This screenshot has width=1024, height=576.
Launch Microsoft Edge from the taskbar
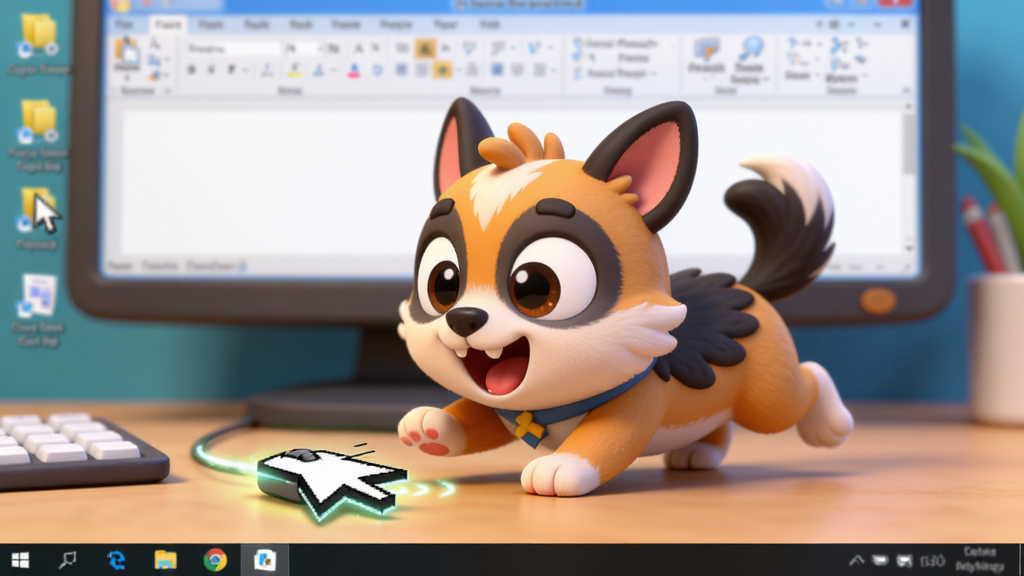point(116,560)
